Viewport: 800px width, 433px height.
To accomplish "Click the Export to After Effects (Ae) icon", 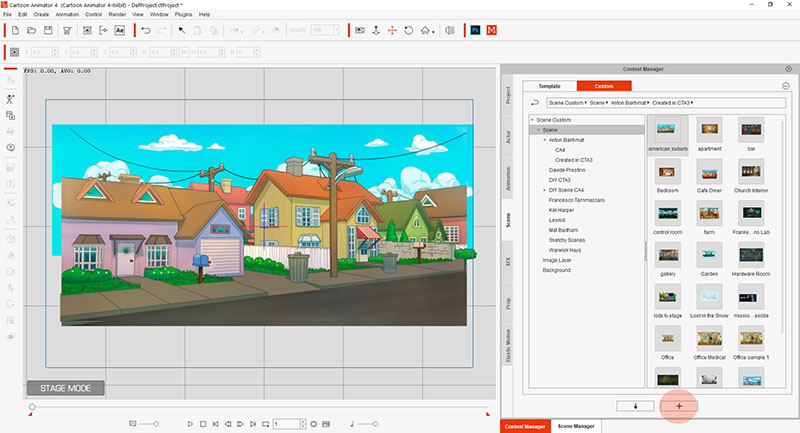I will [119, 31].
